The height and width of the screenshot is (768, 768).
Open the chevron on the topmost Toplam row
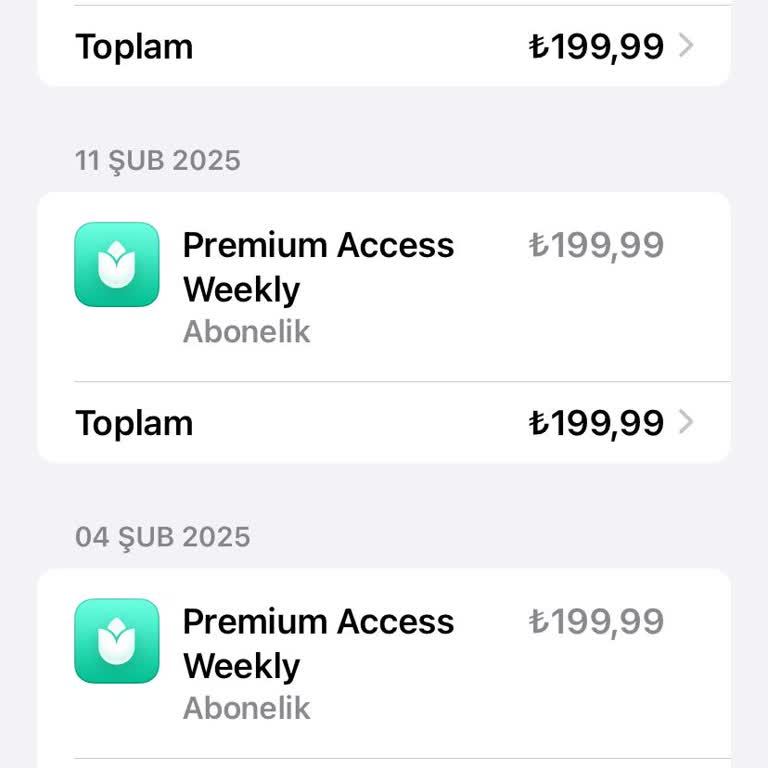(x=686, y=46)
